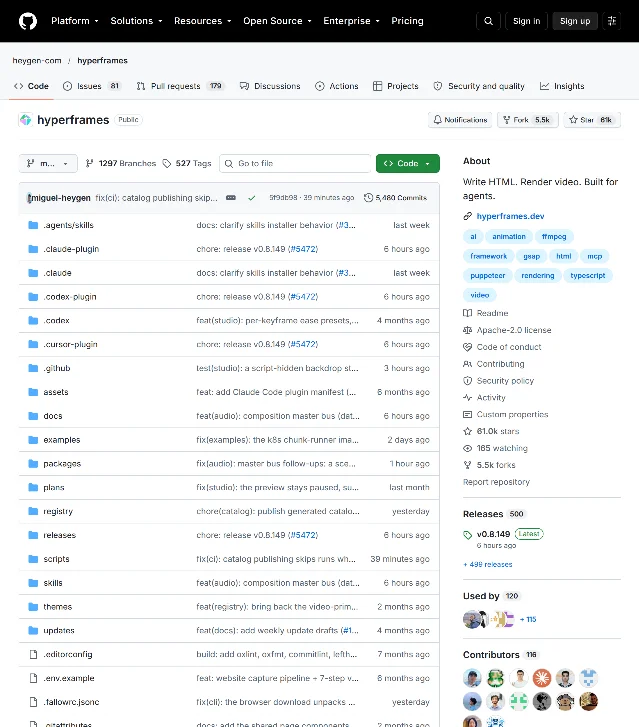Click the shield icon beside Security policy
Image resolution: width=639 pixels, height=727 pixels.
467,381
